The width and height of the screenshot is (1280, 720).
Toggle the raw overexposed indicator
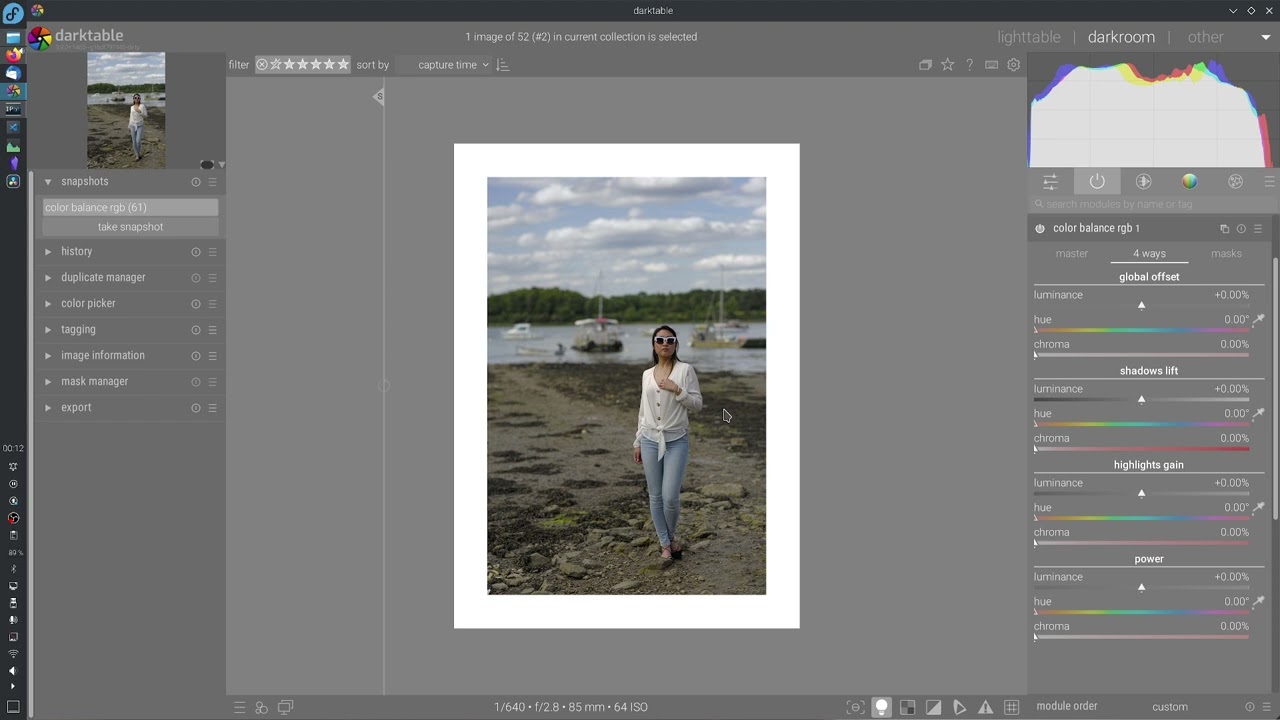907,707
